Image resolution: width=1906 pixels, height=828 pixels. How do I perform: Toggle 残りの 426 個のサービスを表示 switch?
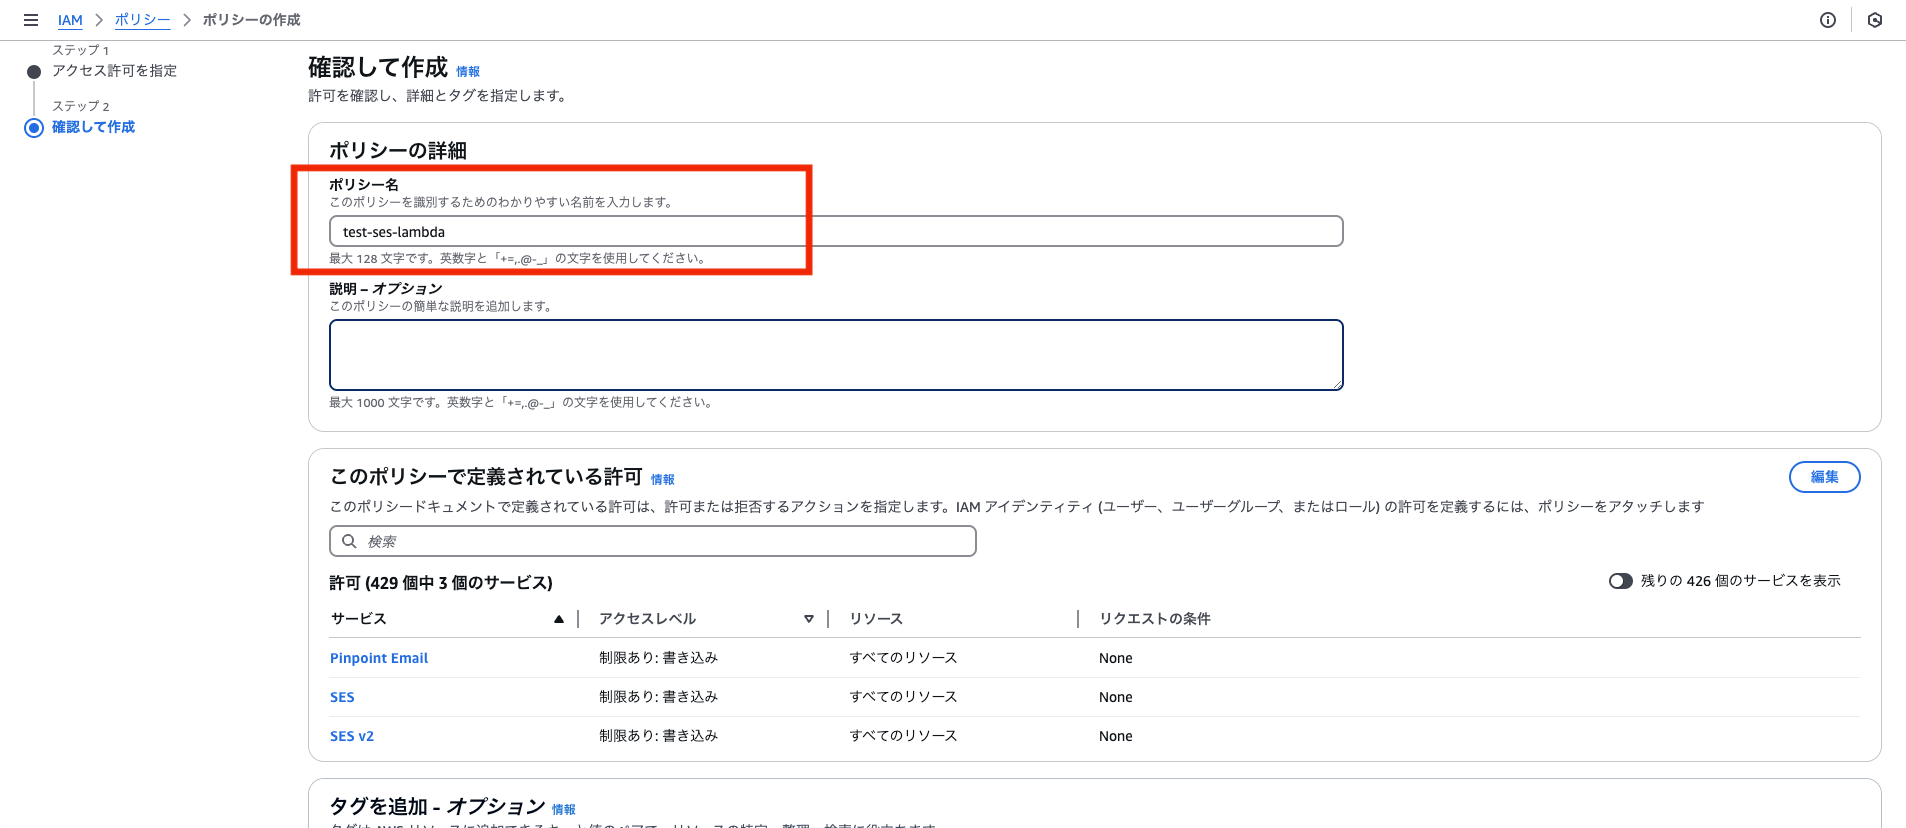click(x=1620, y=581)
